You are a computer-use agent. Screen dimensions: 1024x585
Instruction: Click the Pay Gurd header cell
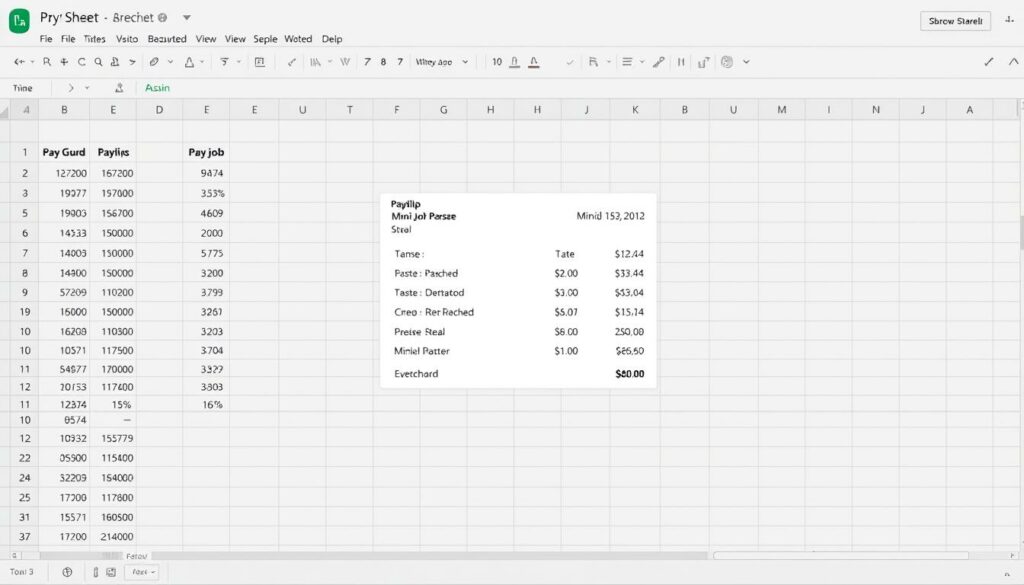(64, 152)
